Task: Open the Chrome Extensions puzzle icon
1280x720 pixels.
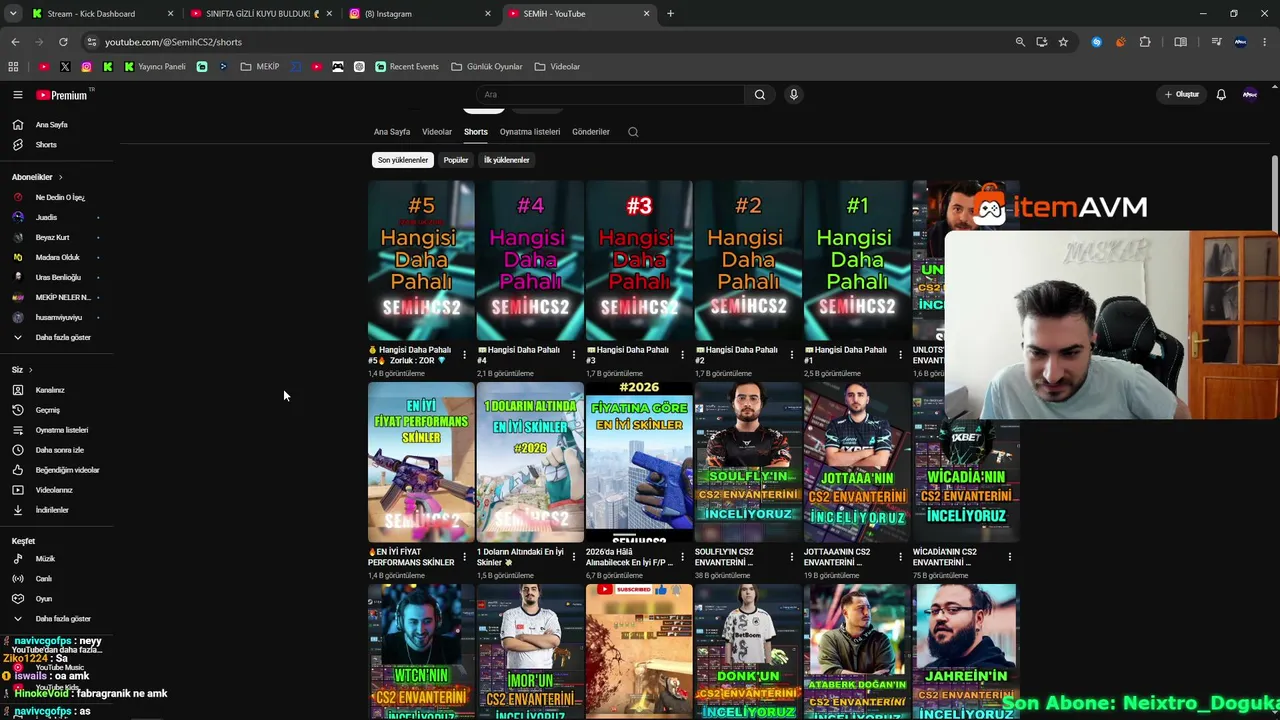Action: pyautogui.click(x=1145, y=42)
